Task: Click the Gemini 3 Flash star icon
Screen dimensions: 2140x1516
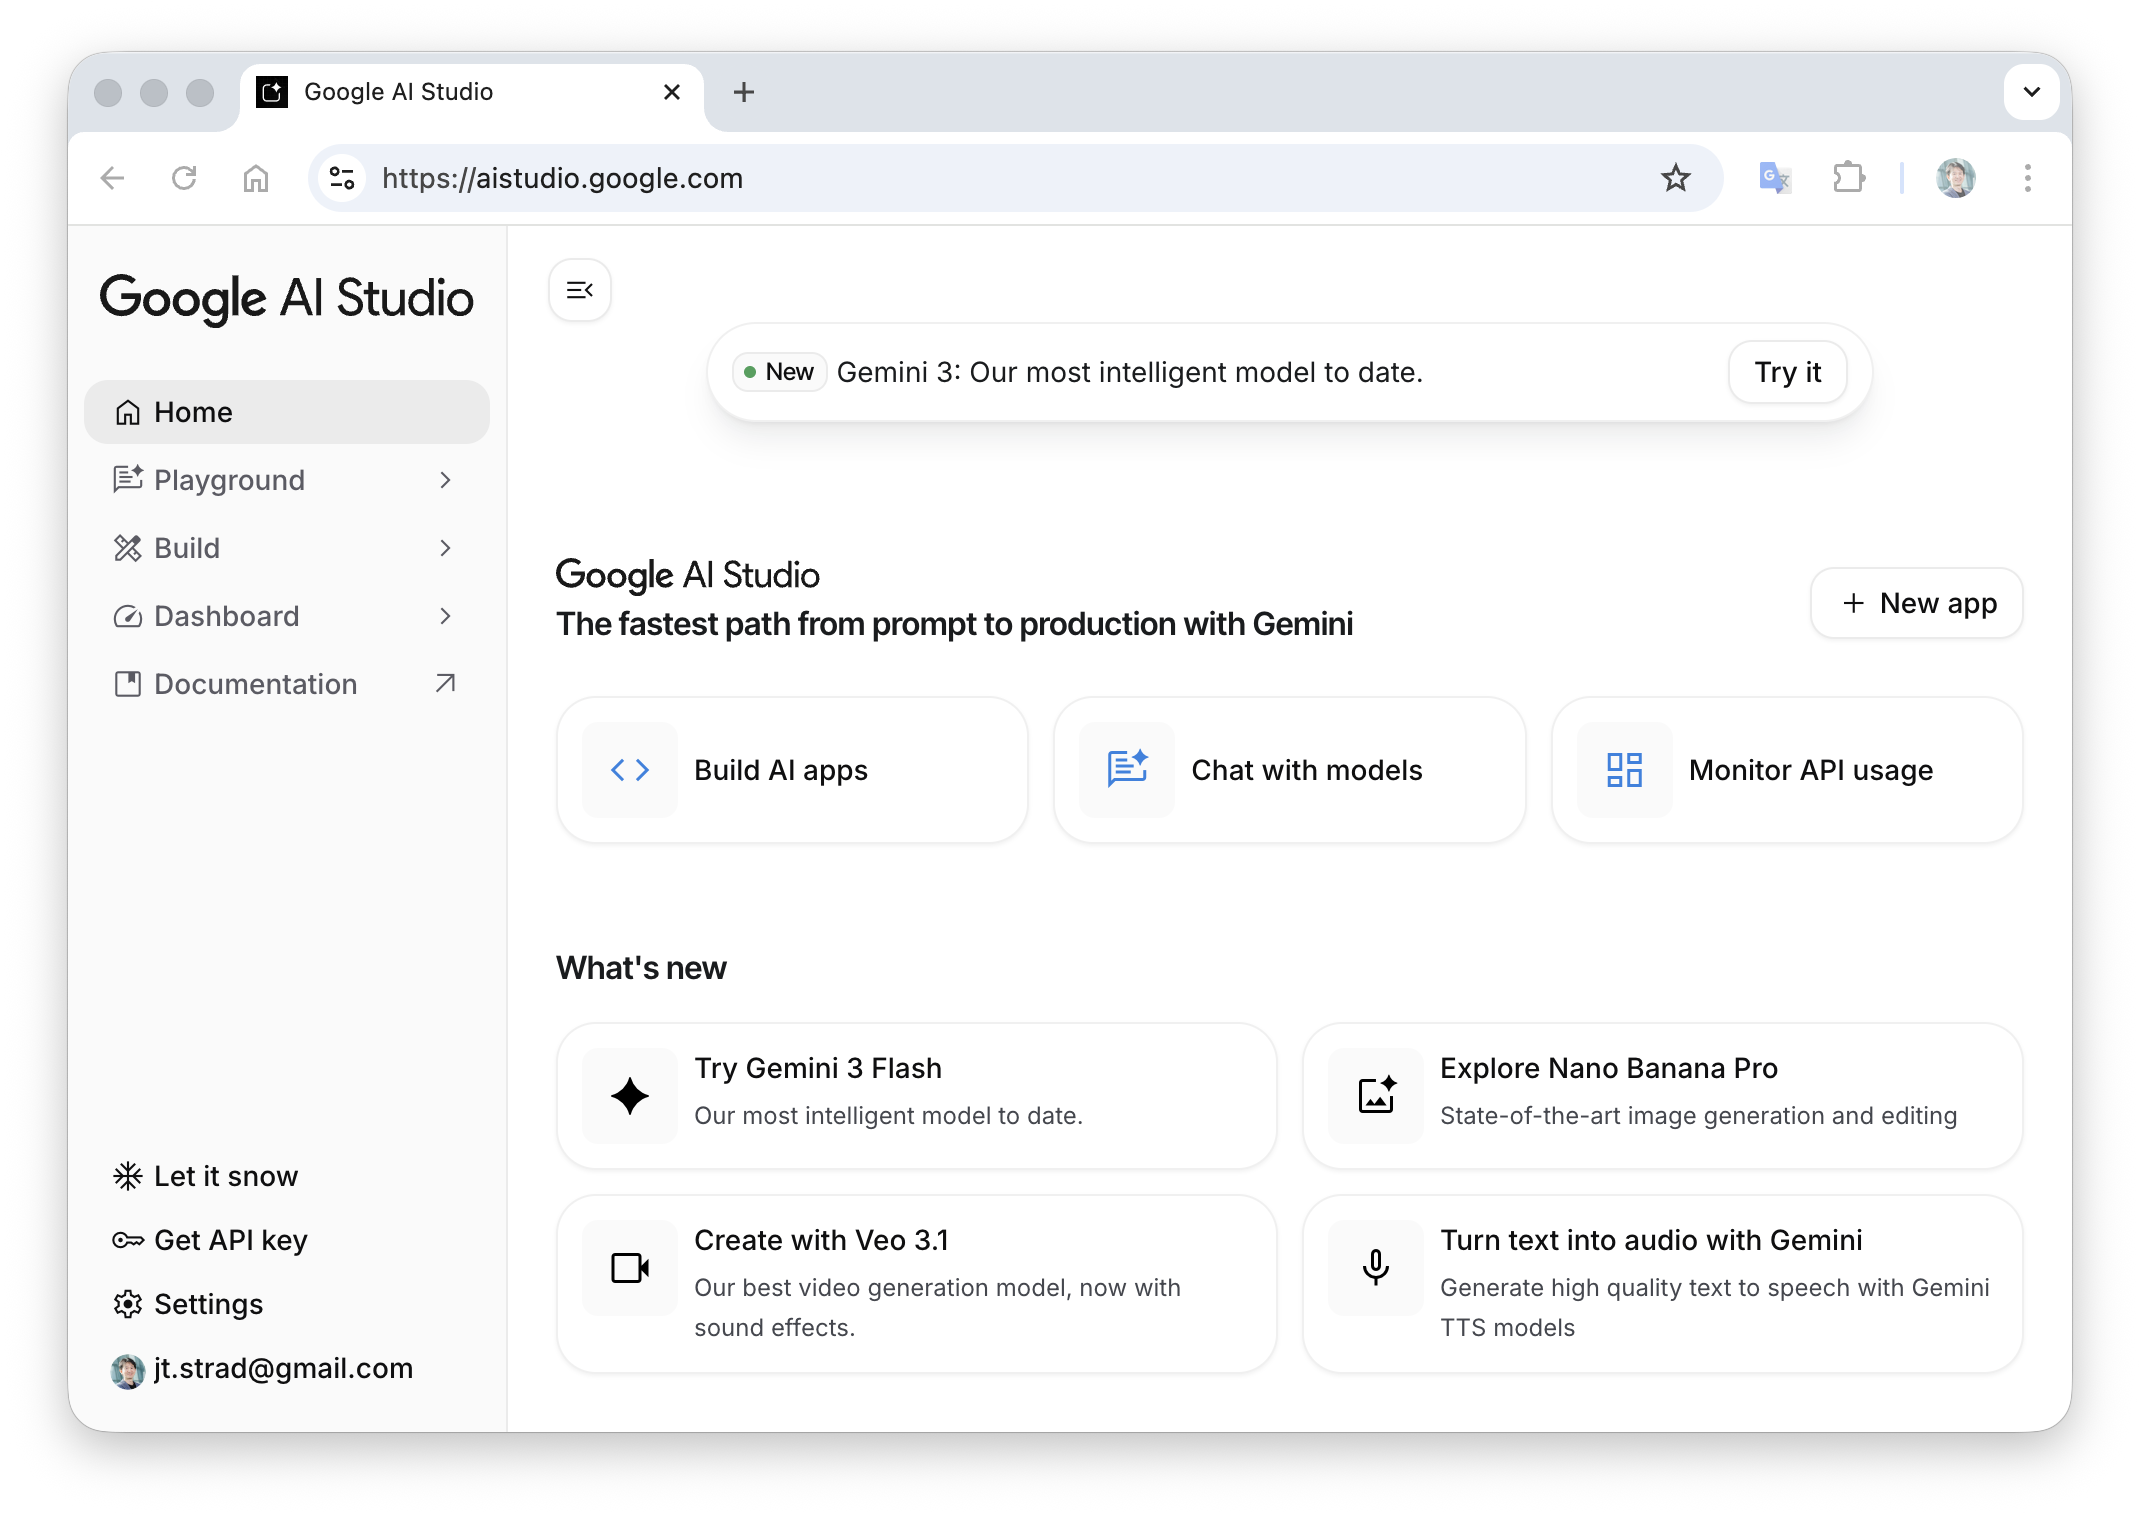Action: point(630,1096)
